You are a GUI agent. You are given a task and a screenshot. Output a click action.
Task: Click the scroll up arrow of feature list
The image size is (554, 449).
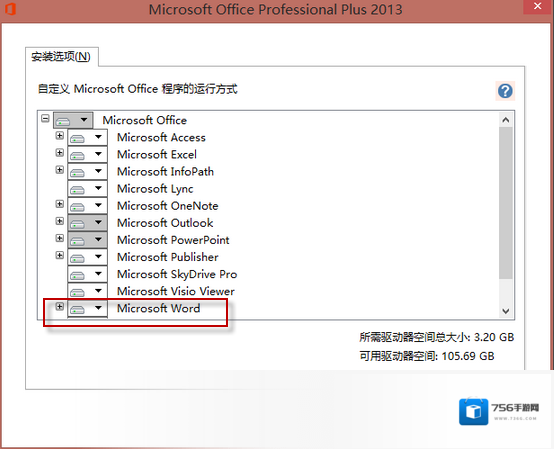coord(506,120)
